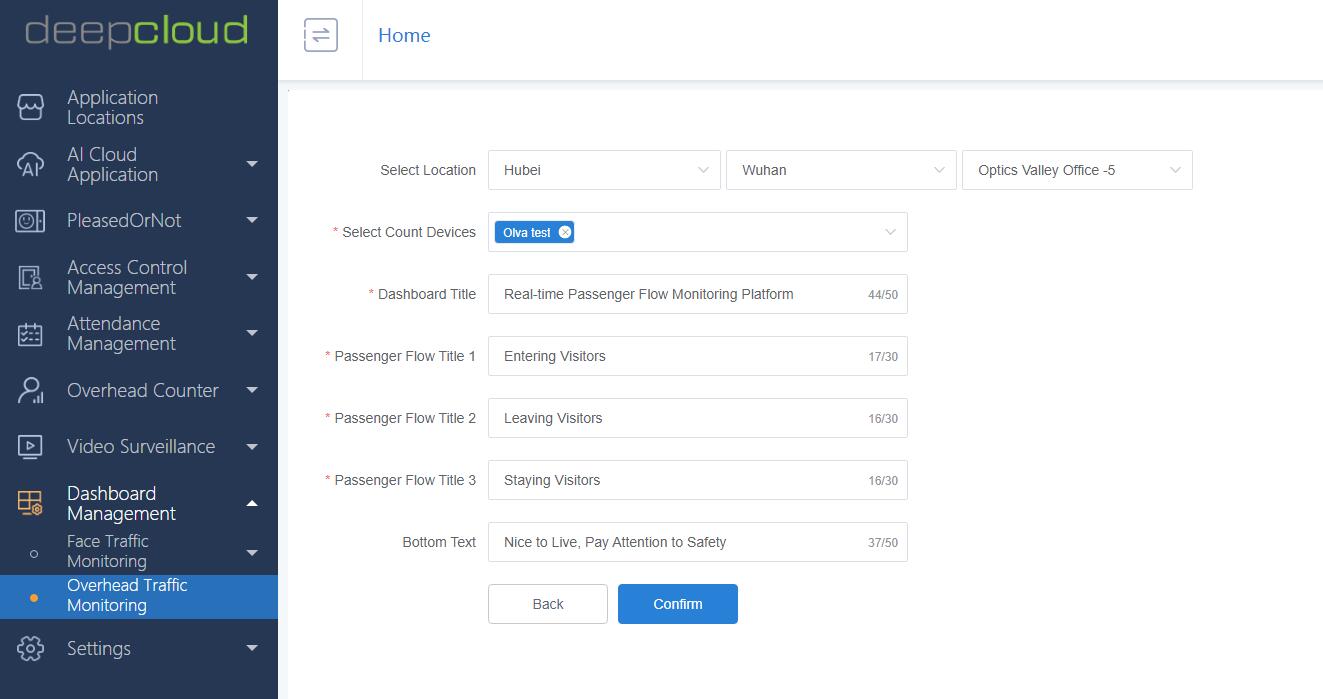Select Overhead Traffic Monitoring menu item
1323x699 pixels.
click(127, 595)
